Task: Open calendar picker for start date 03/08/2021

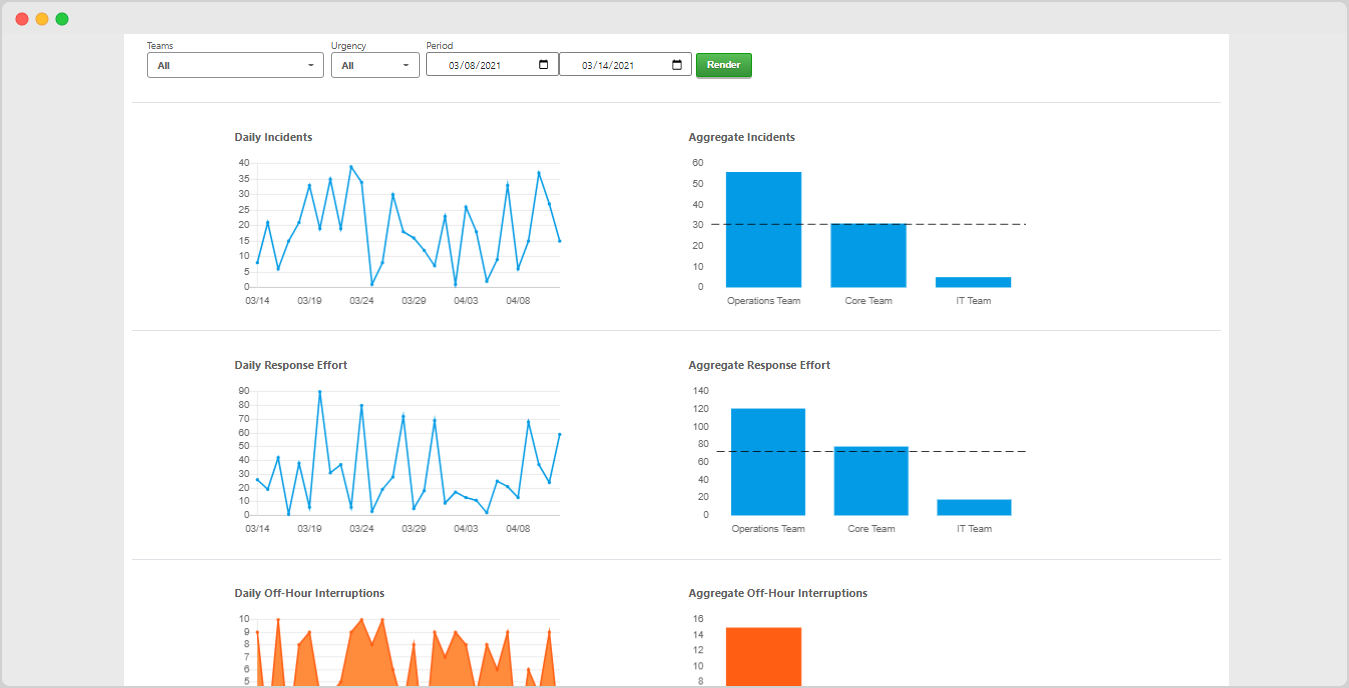Action: (x=544, y=65)
